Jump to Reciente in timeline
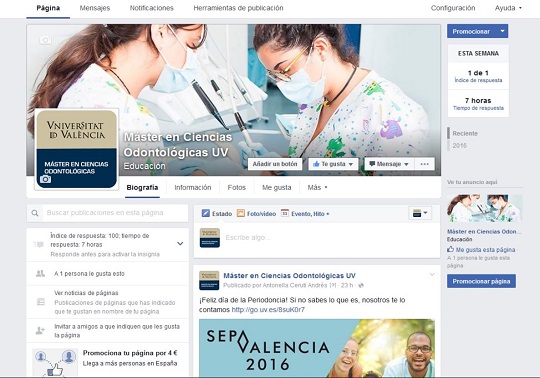This screenshot has width=540, height=378. coord(465,134)
